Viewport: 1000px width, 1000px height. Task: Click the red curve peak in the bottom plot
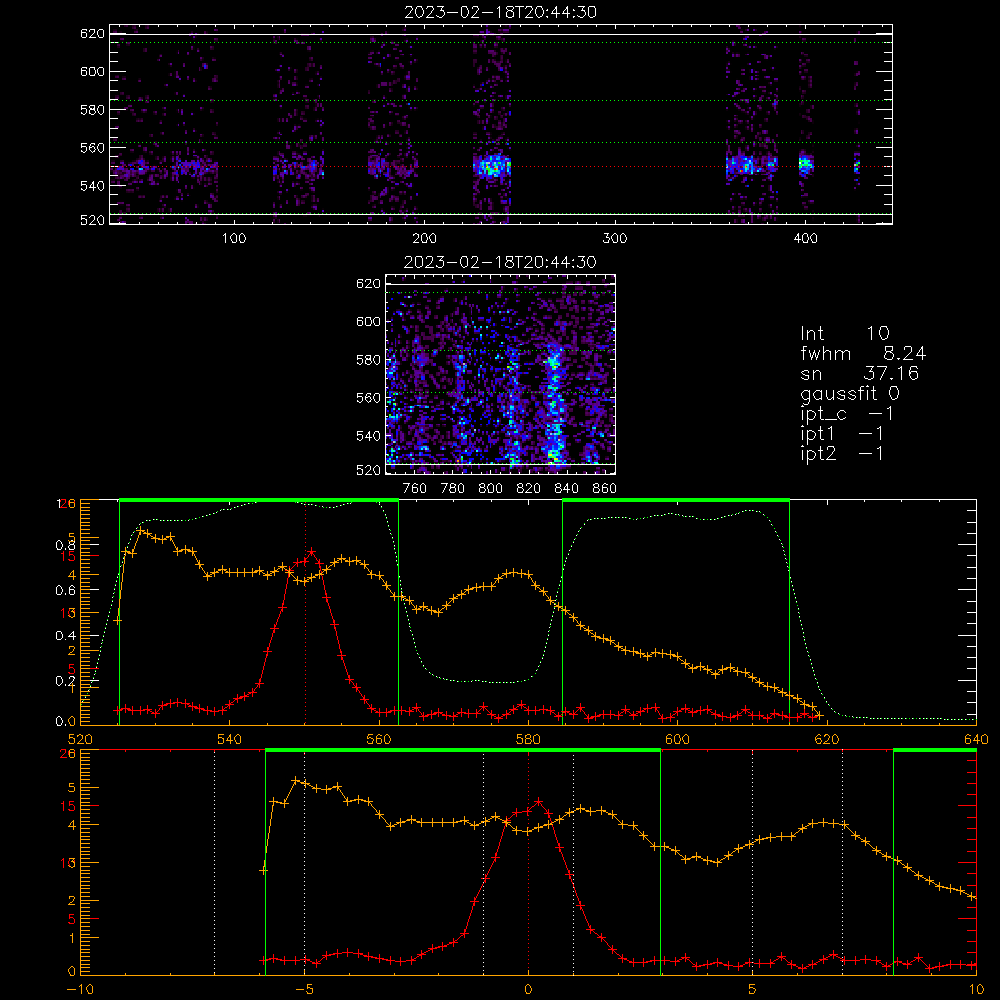coord(539,802)
